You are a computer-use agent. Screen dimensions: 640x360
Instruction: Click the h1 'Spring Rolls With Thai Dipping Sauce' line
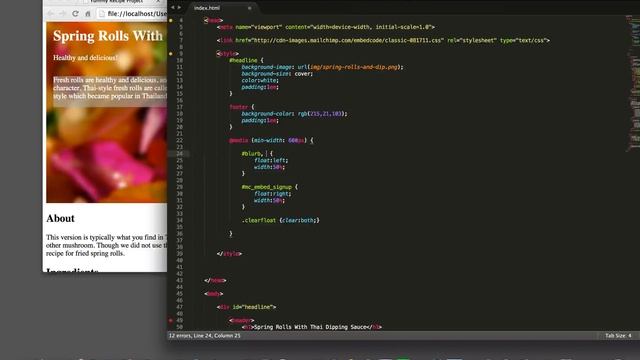tap(312, 327)
